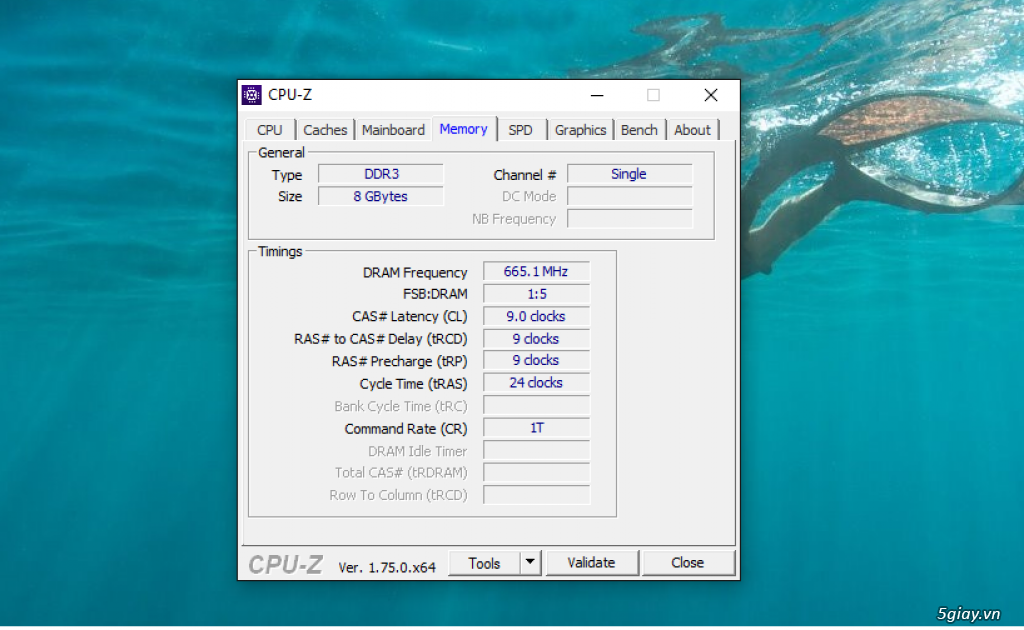Open the Mainboard tab
The height and width of the screenshot is (630, 1024).
pyautogui.click(x=393, y=130)
